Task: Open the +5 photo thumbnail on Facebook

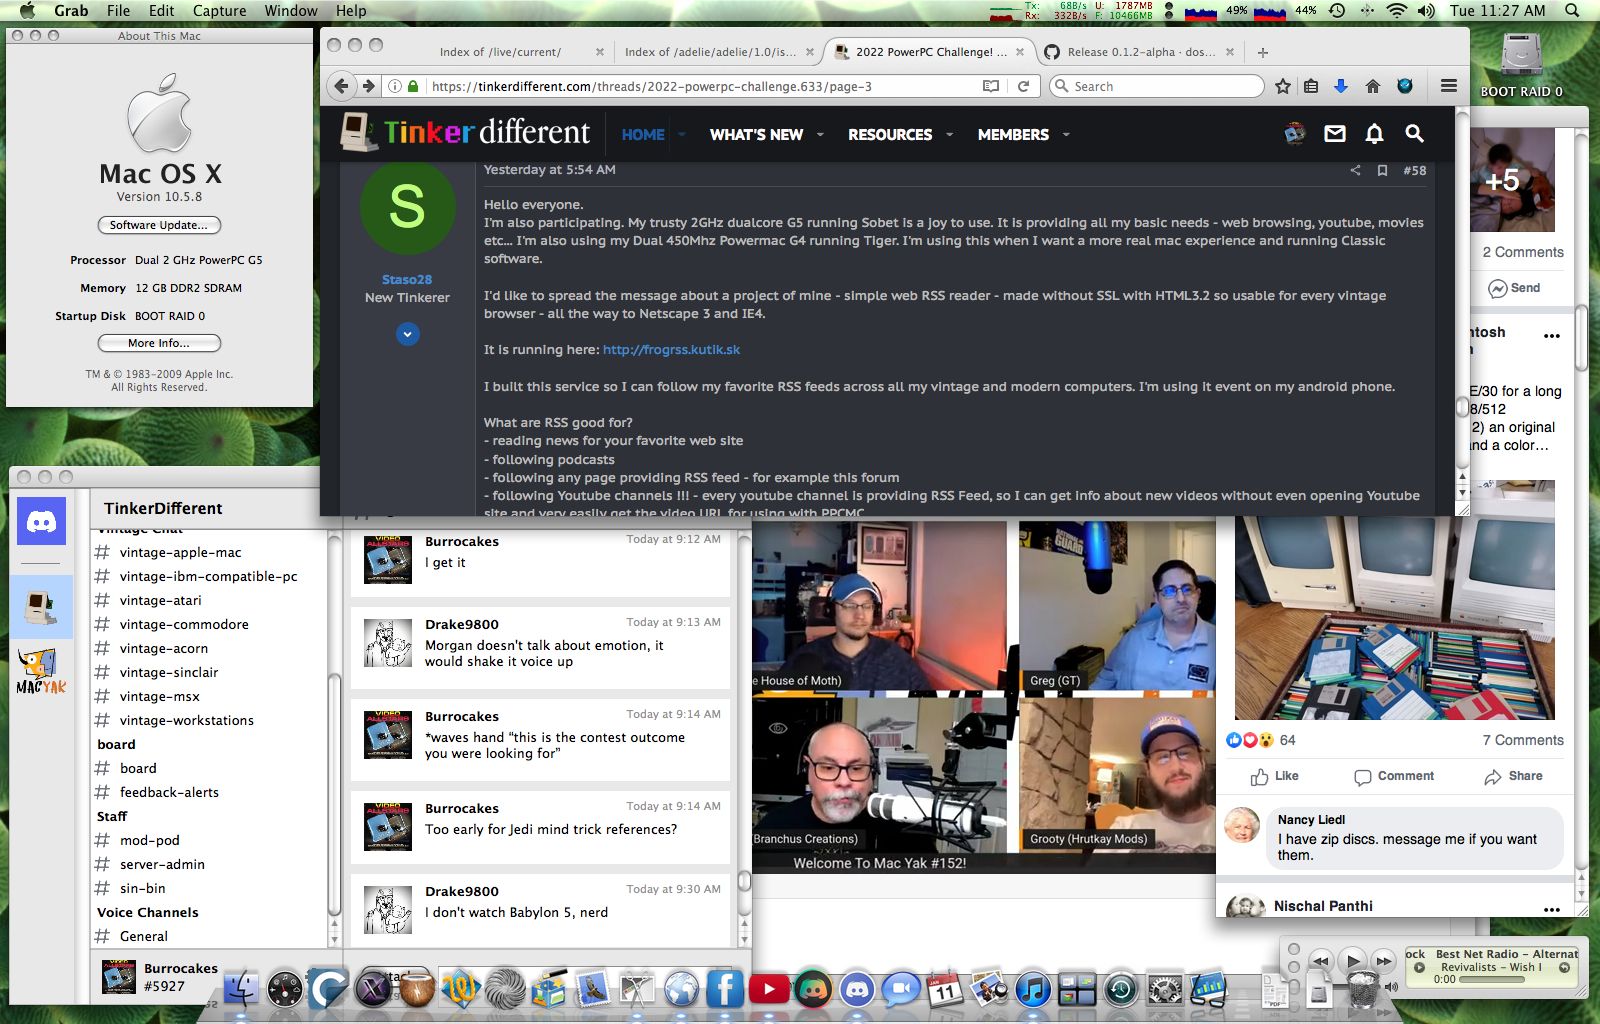Action: pos(1511,180)
